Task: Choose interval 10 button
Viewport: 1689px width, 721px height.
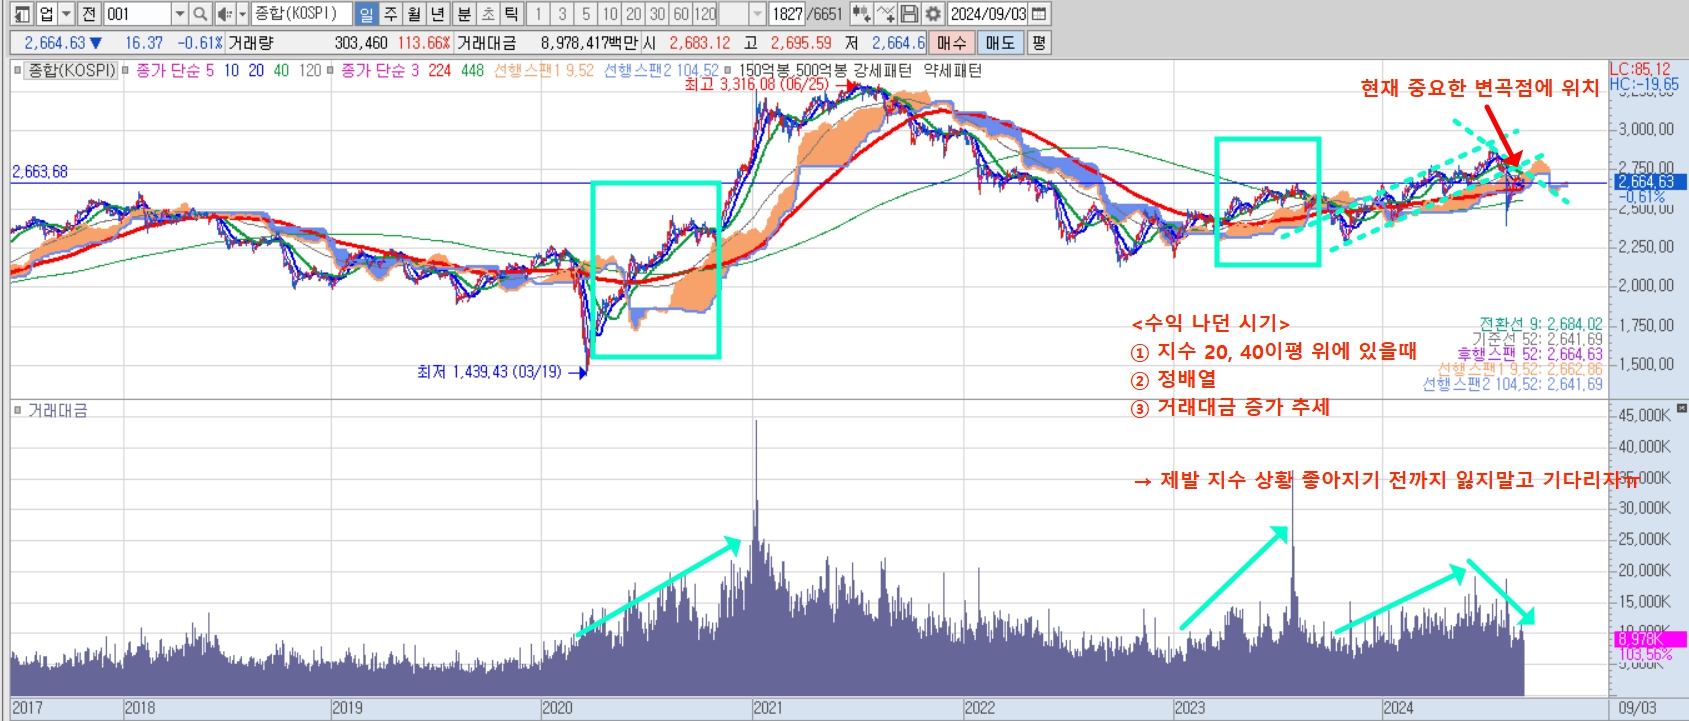Action: click(610, 14)
